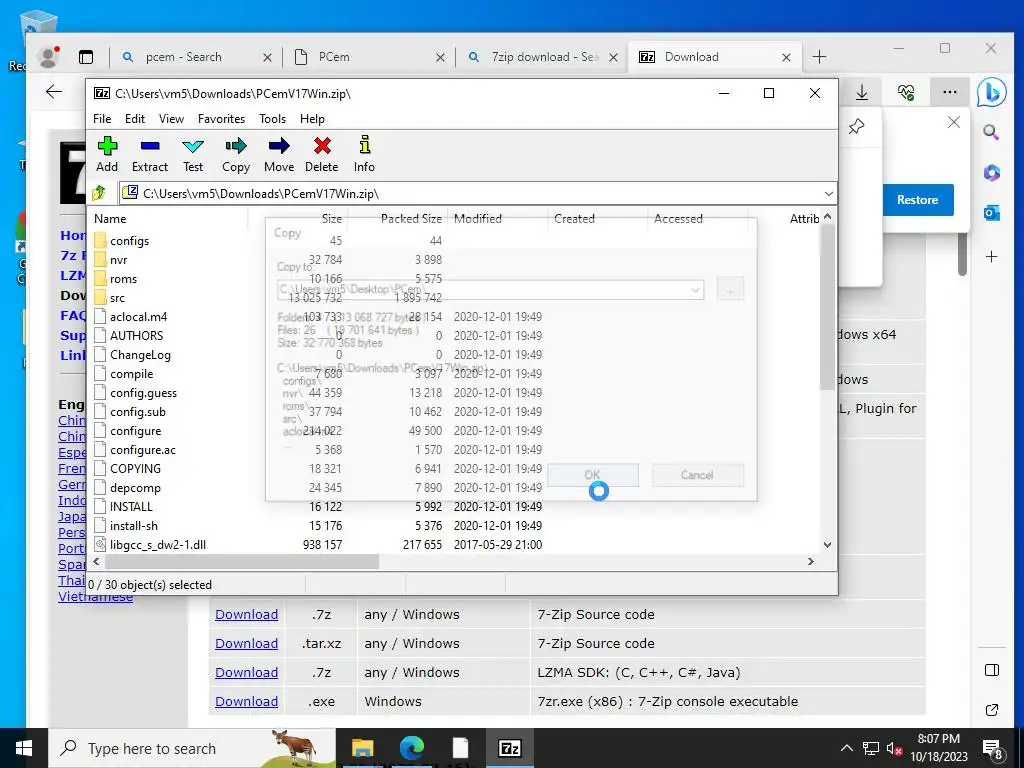
Task: Click the horizontal scrollbar thumb in 7-Zip
Action: pos(242,562)
